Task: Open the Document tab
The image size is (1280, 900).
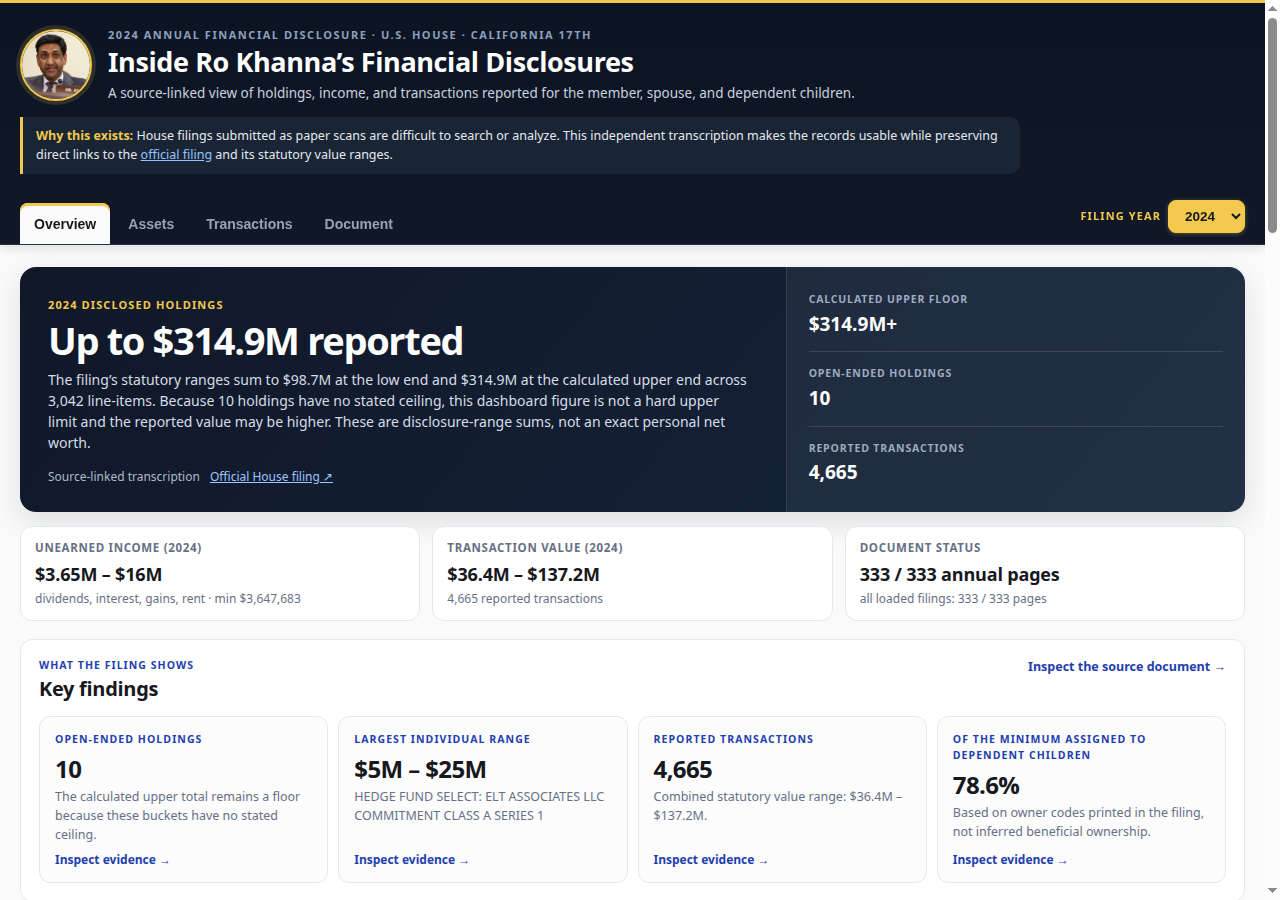Action: [358, 224]
